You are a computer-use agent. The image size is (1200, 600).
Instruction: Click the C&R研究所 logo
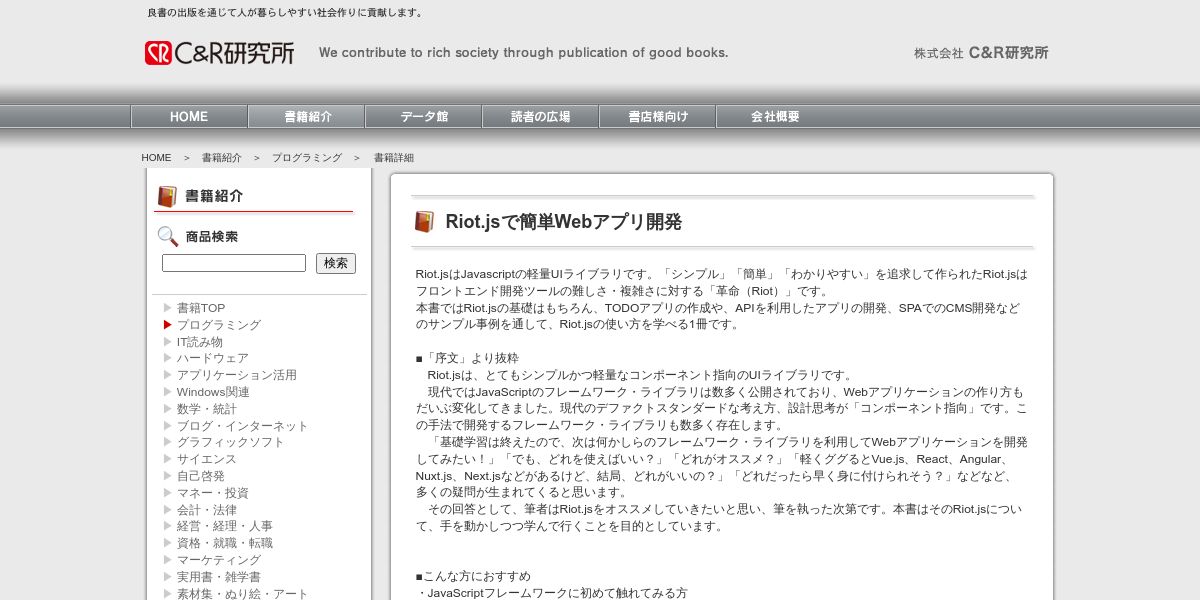pos(220,53)
